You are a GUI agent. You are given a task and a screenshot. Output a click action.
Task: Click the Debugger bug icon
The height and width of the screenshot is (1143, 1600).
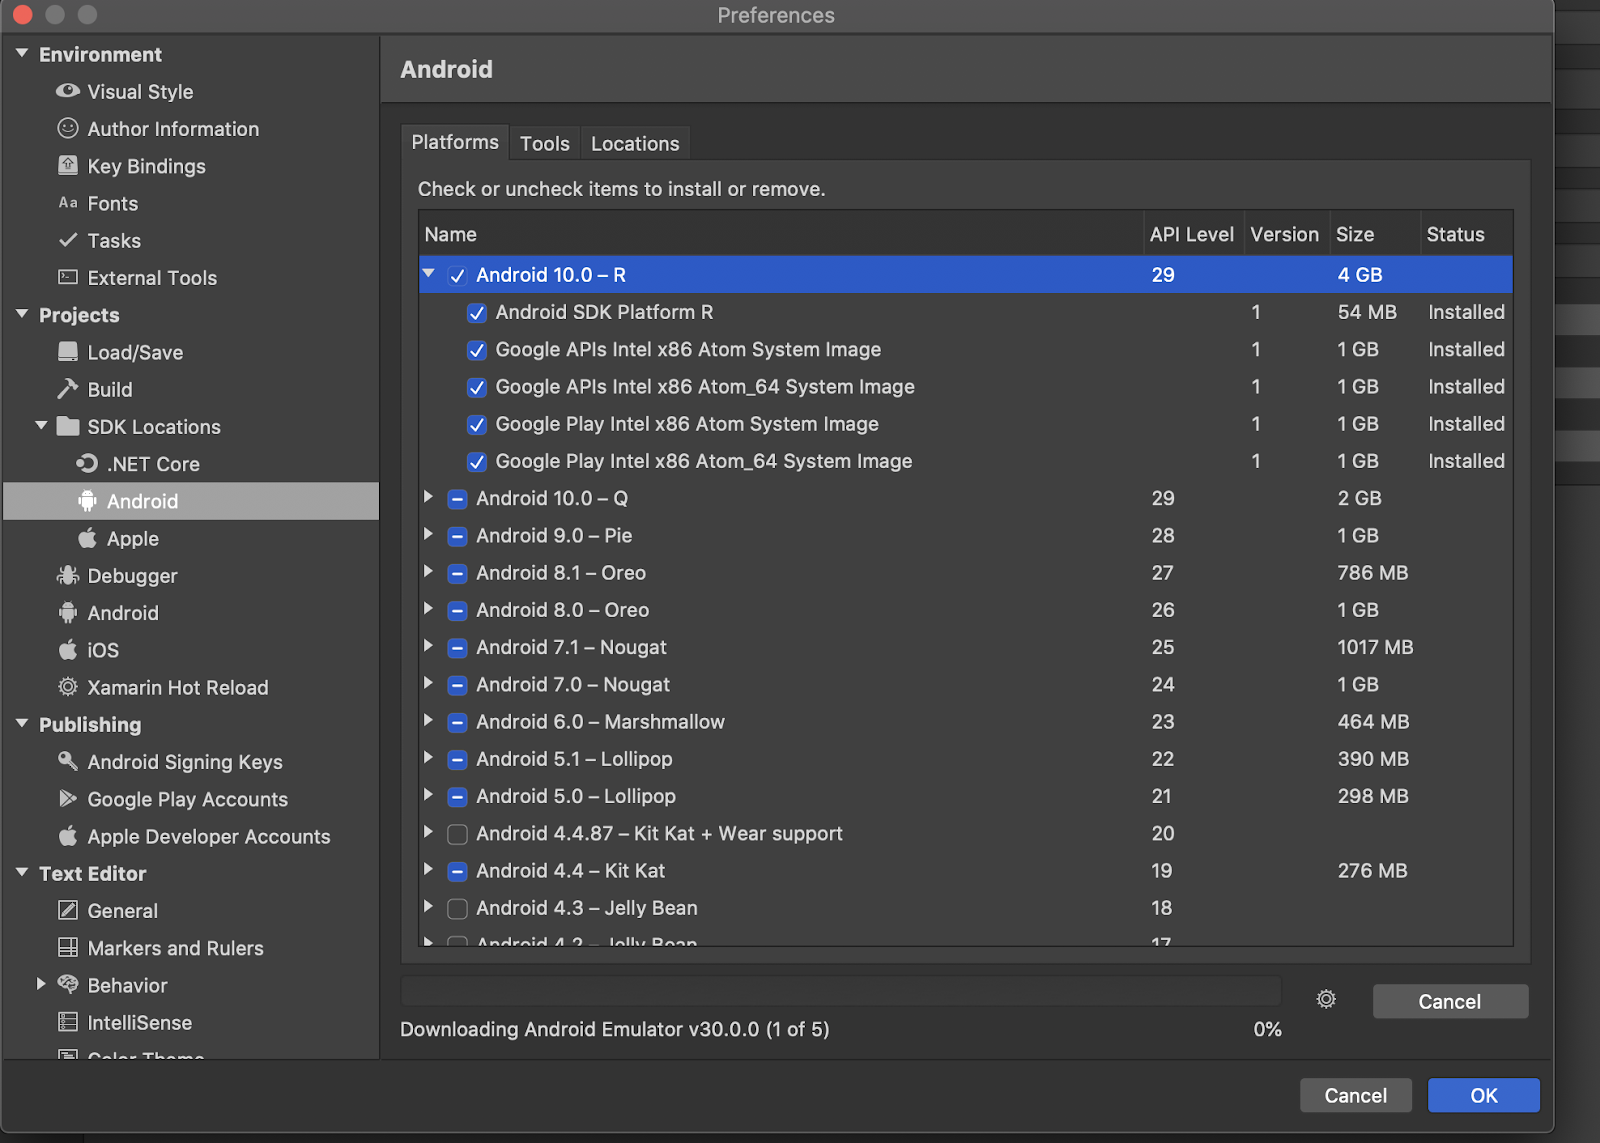click(x=68, y=575)
